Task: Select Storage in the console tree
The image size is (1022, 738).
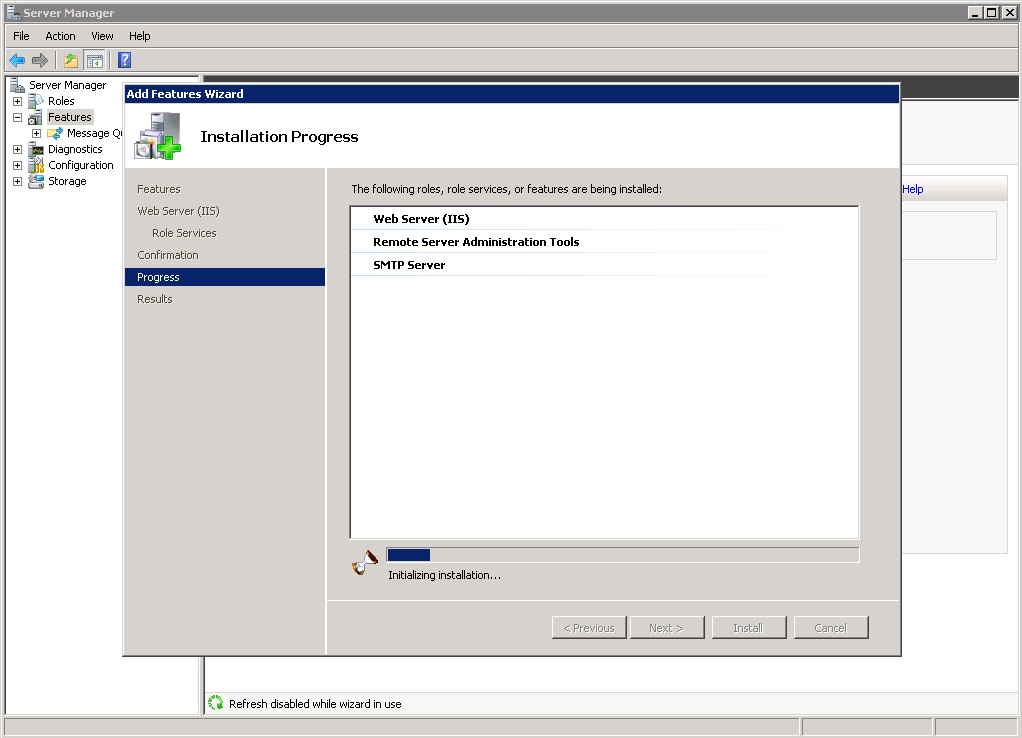Action: (x=67, y=181)
